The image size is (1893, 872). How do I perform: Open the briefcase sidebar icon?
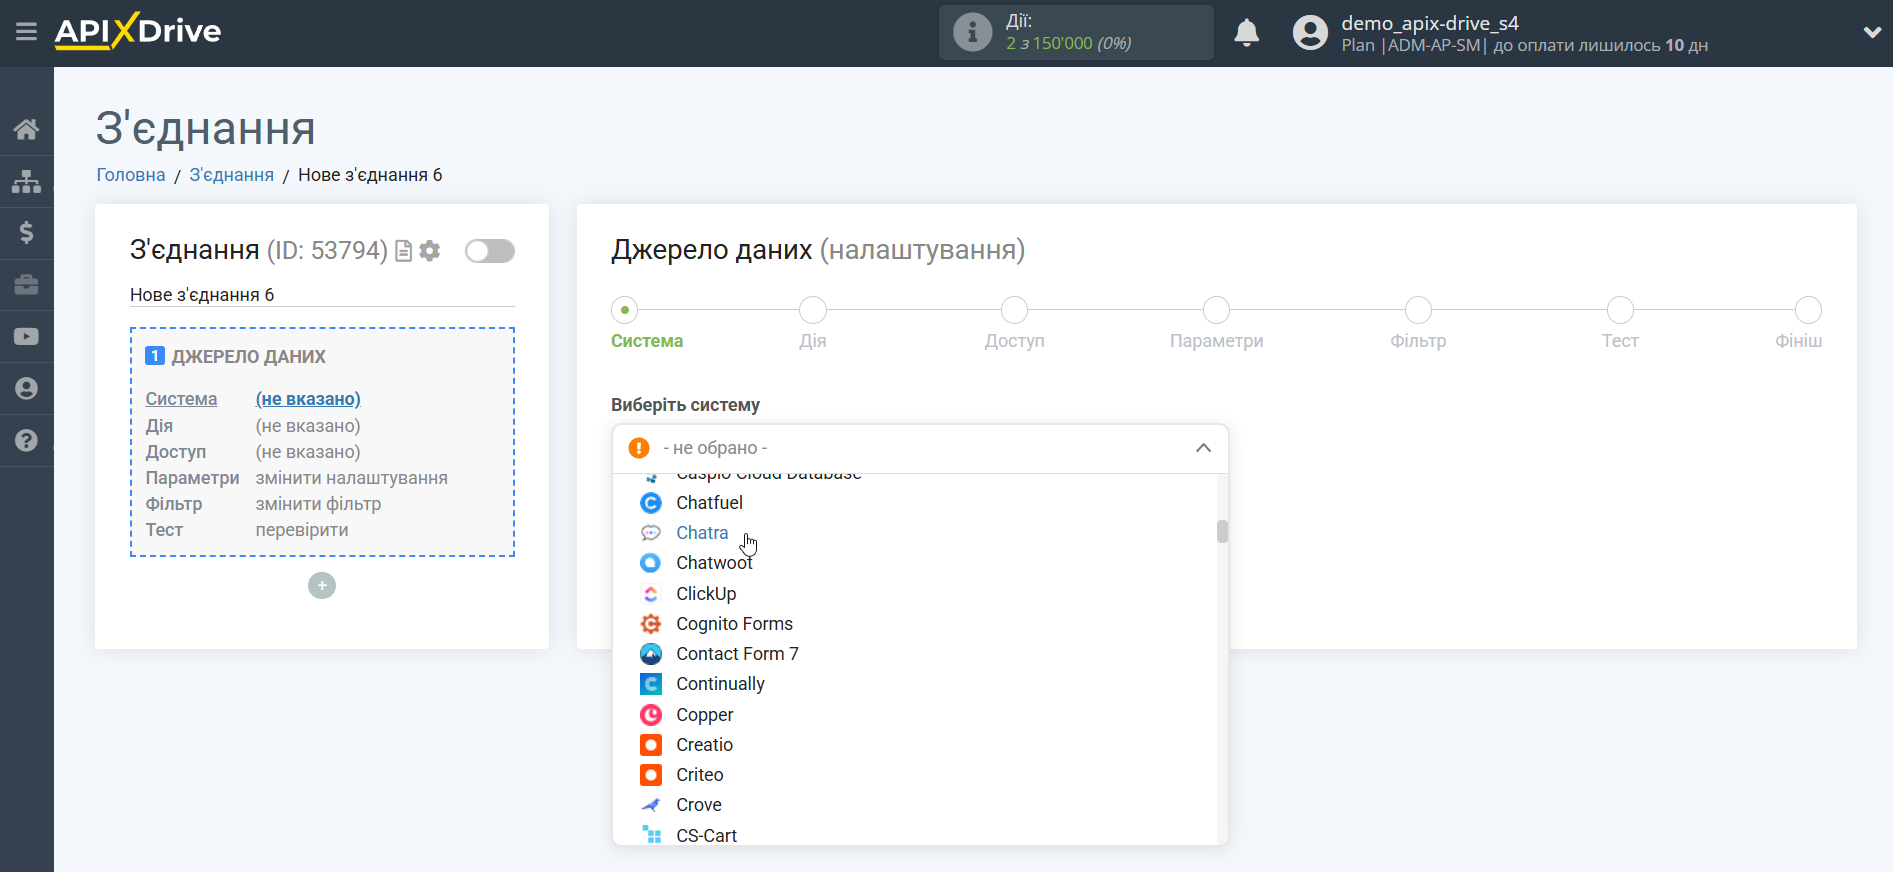coord(27,285)
